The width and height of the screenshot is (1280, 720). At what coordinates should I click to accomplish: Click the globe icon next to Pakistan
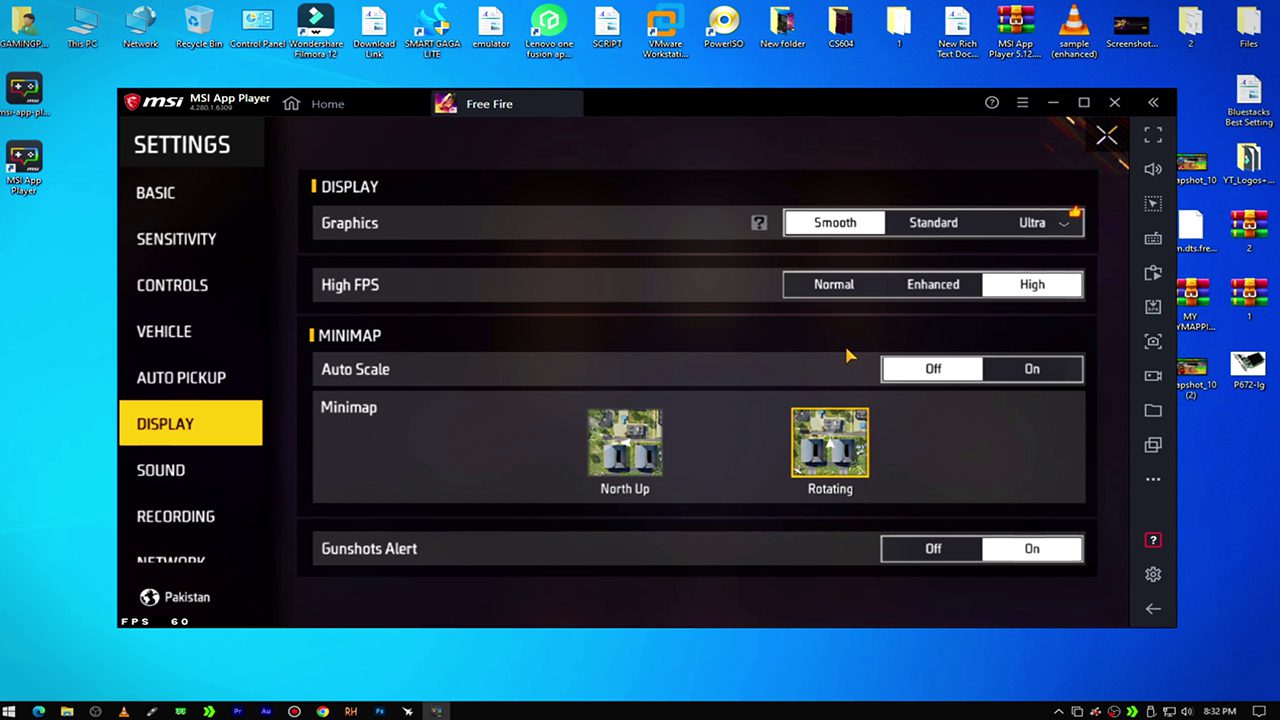(x=150, y=597)
